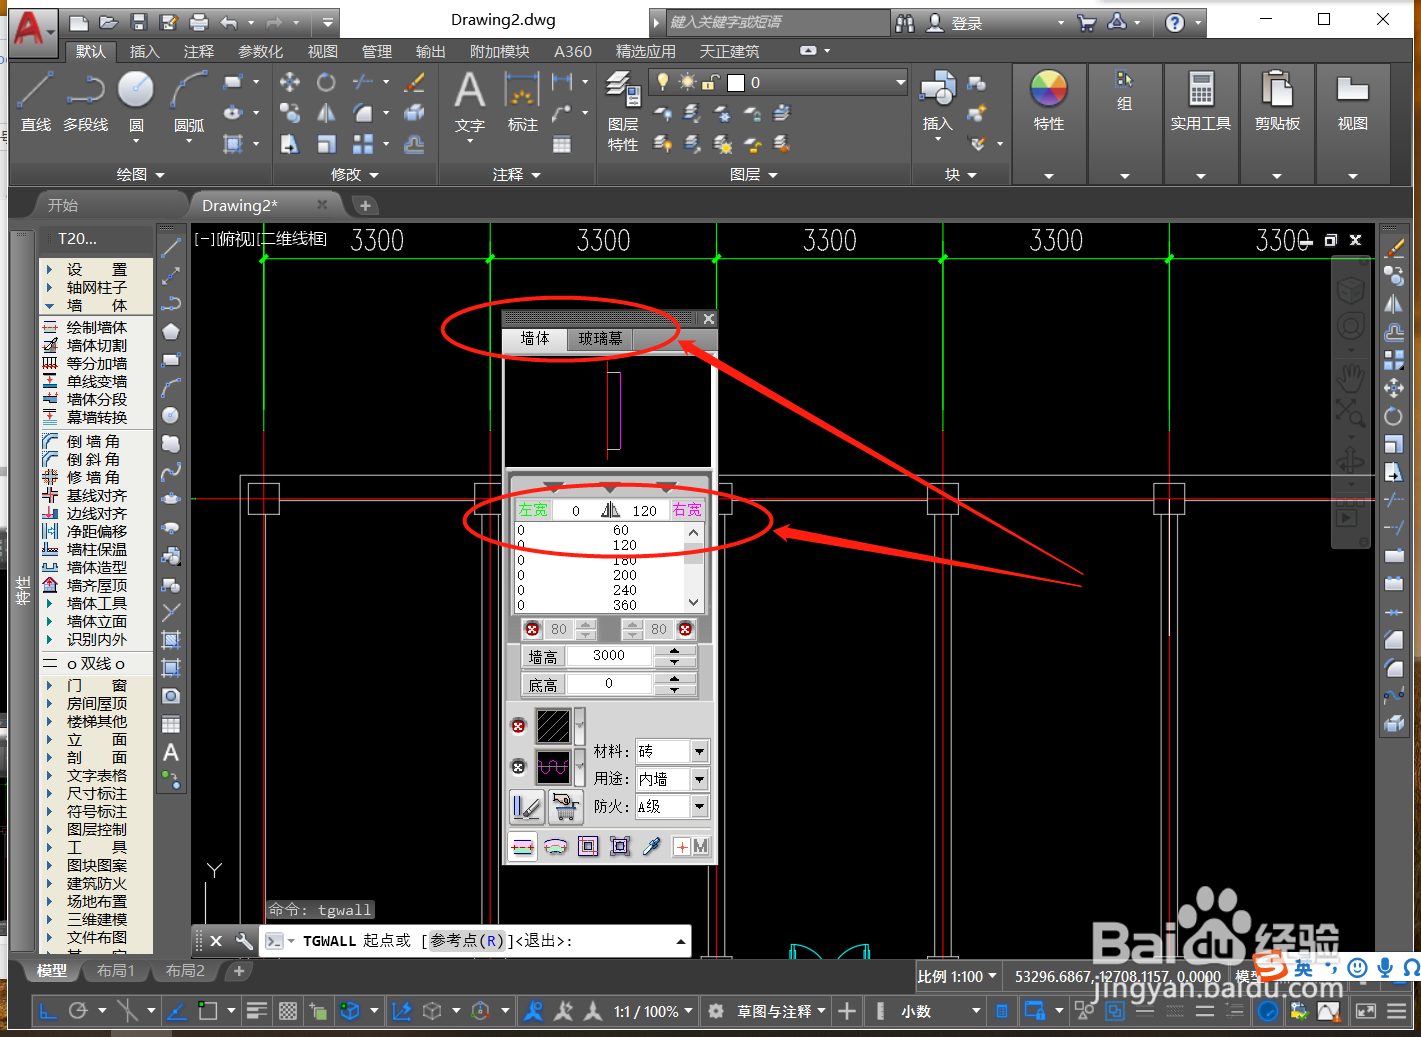Expand the 绘图 draw panel
Viewport: 1421px width, 1037px height.
point(141,174)
